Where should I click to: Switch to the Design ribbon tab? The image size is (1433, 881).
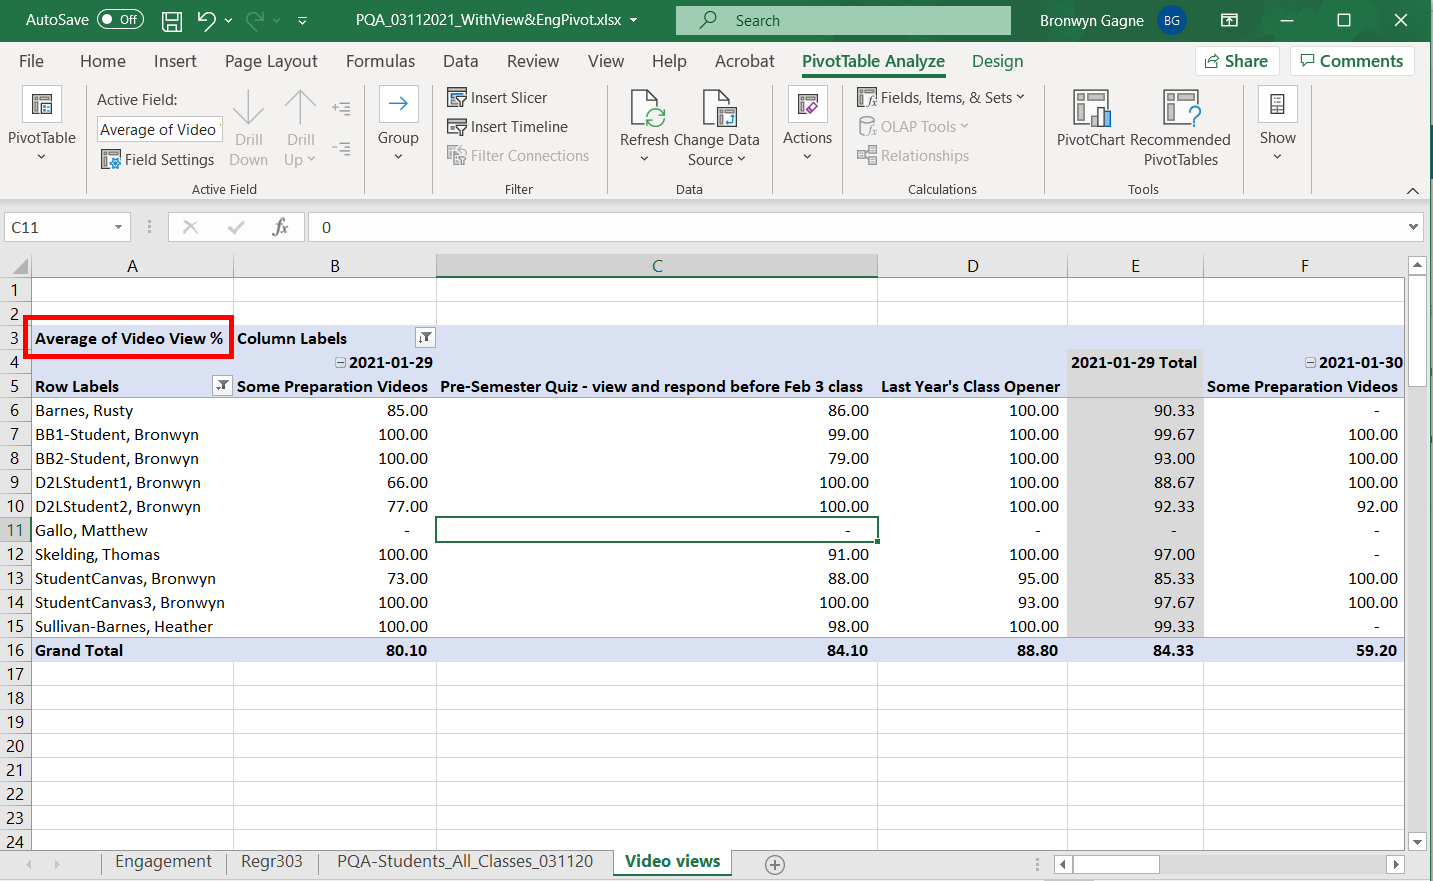997,61
